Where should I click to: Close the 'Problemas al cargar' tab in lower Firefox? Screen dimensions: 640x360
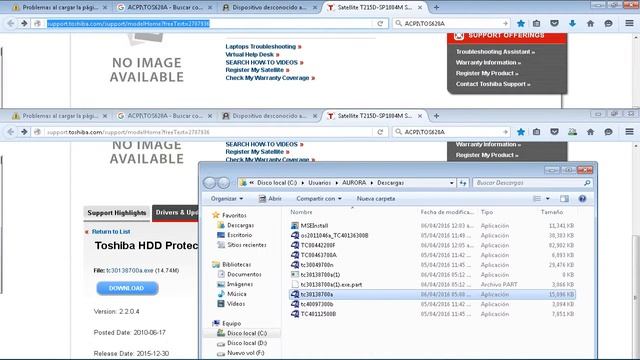pyautogui.click(x=105, y=116)
